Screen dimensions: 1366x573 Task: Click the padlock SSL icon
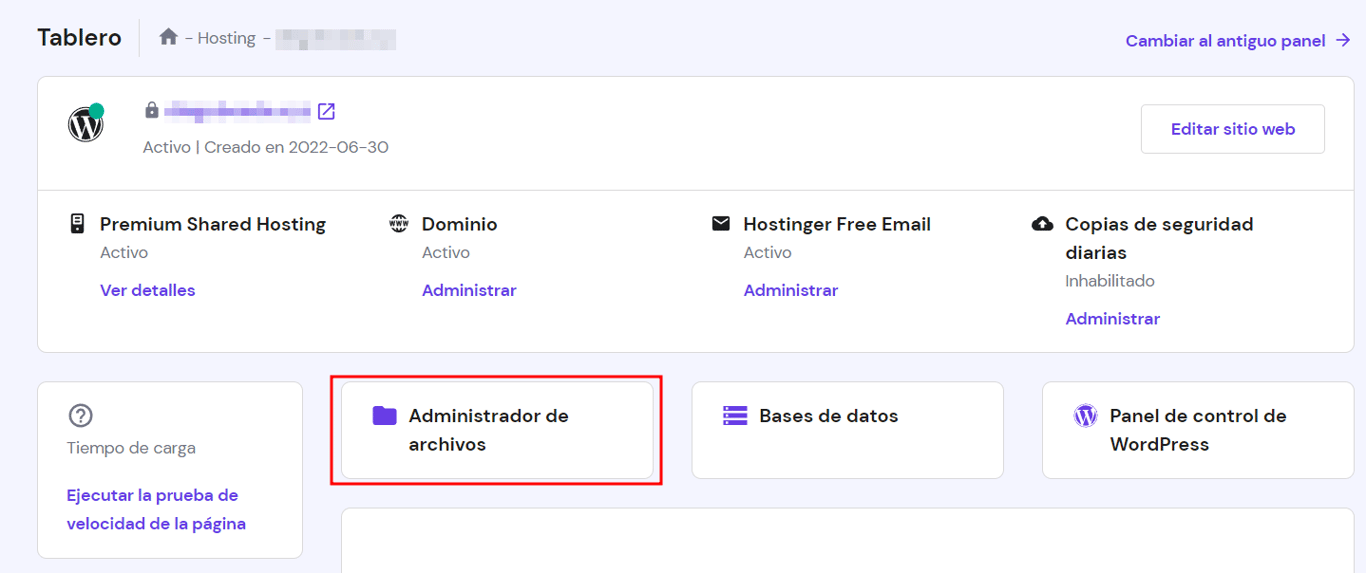152,110
